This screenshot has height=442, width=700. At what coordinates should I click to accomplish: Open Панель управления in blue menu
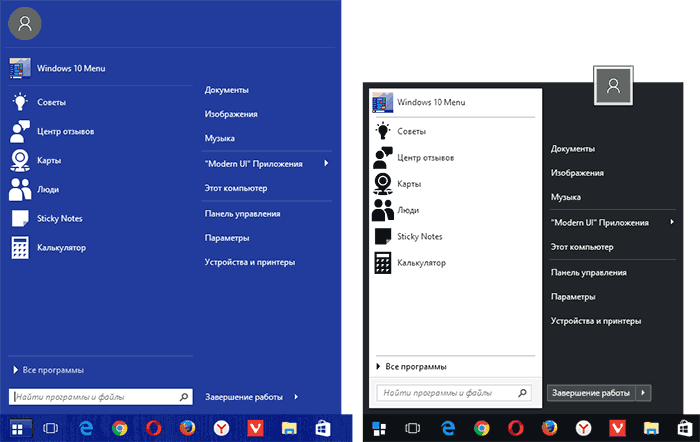click(x=242, y=214)
